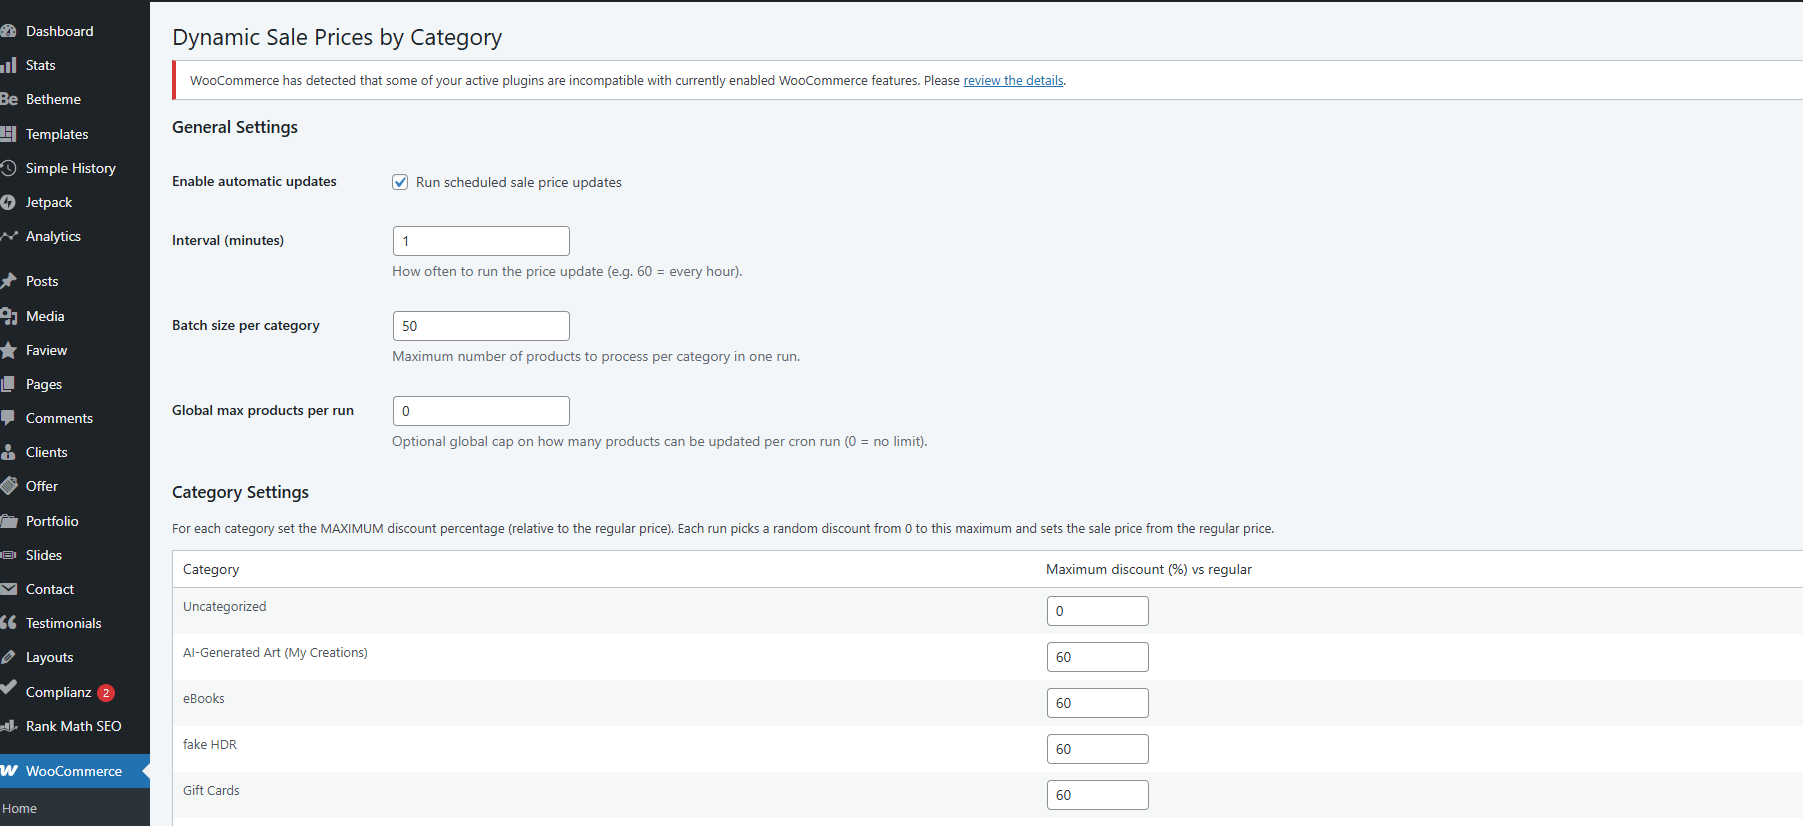The width and height of the screenshot is (1803, 826).
Task: Click the Simple History clock icon
Action: coord(8,168)
